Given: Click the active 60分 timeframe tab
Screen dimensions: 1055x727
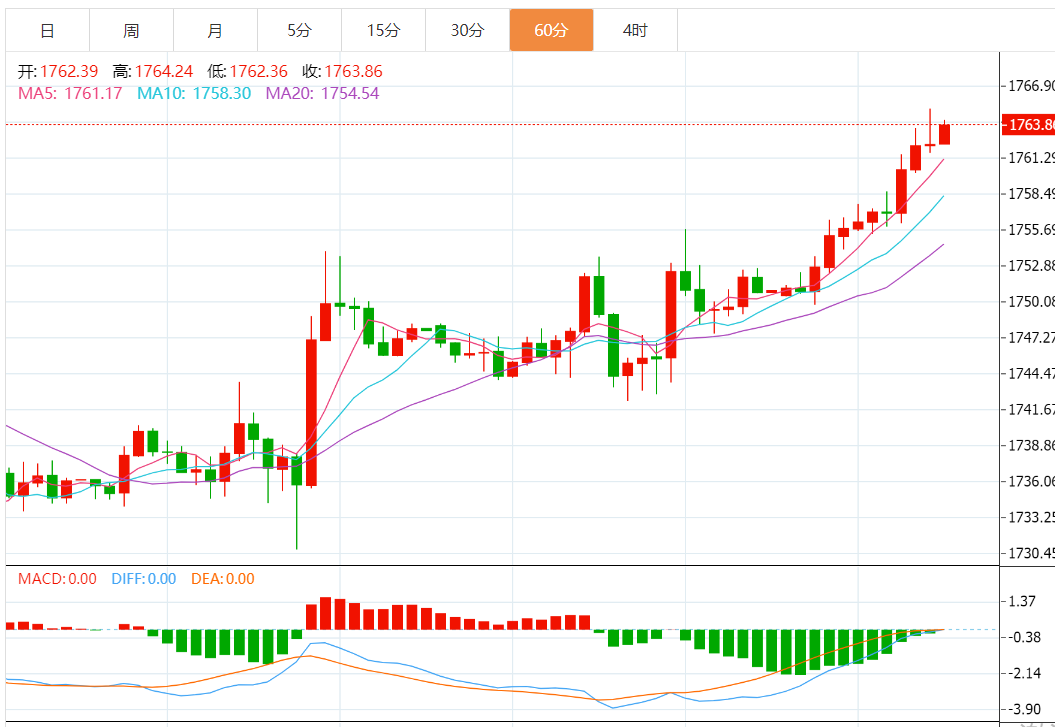Looking at the screenshot, I should [552, 30].
